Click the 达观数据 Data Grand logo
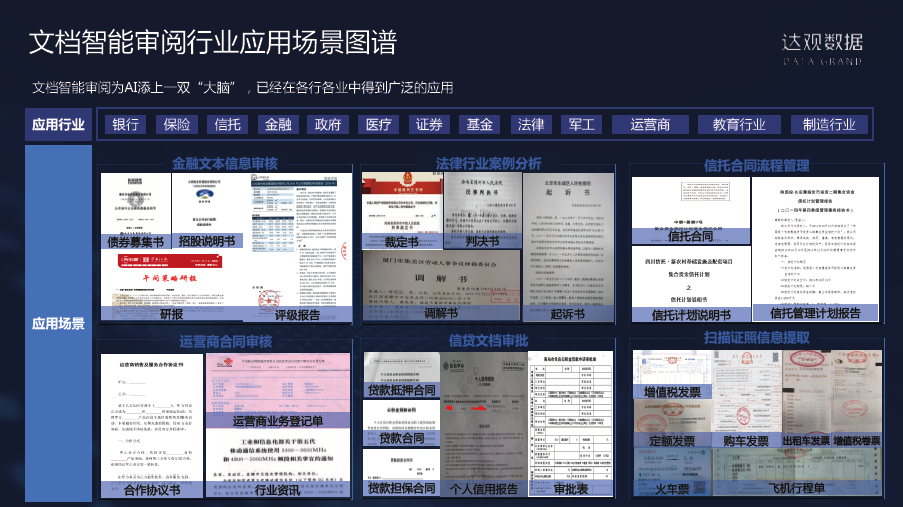The width and height of the screenshot is (903, 507). pos(822,47)
